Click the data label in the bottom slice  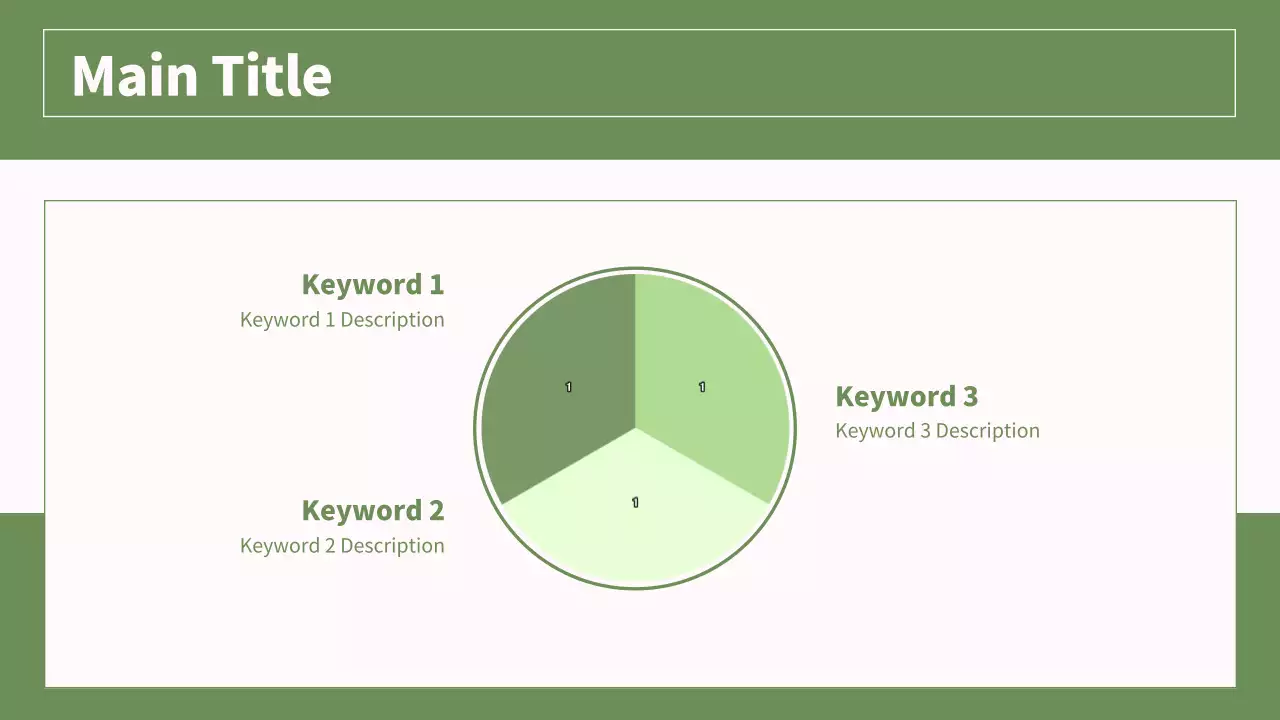tap(635, 502)
